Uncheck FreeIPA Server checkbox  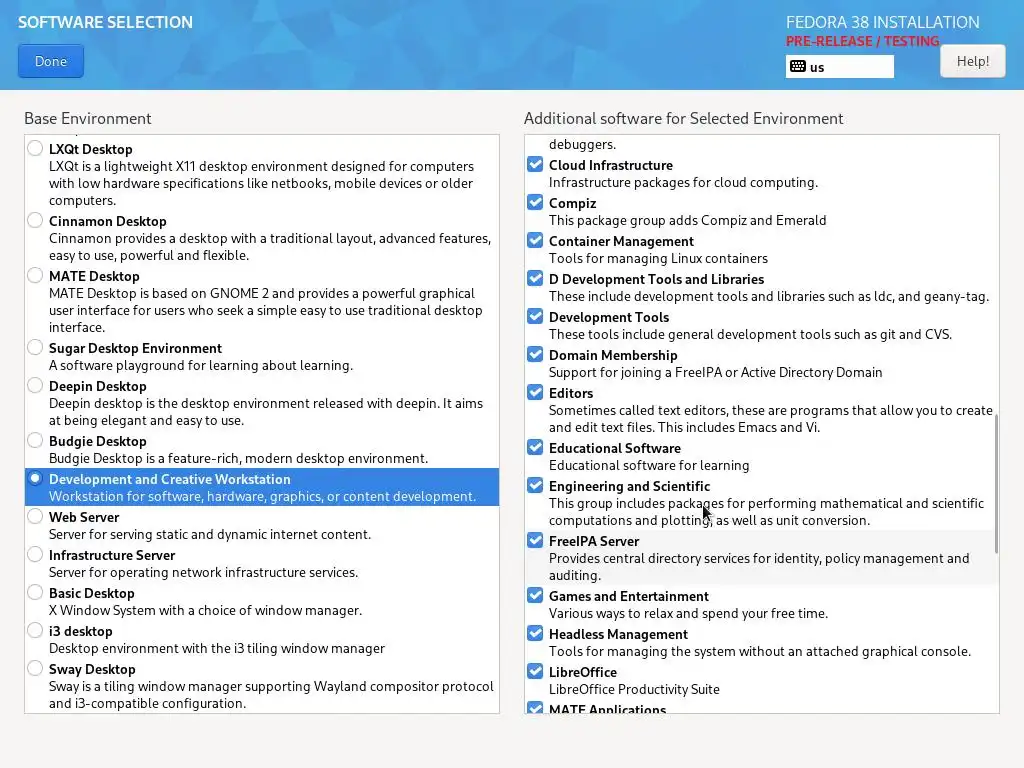click(x=535, y=541)
